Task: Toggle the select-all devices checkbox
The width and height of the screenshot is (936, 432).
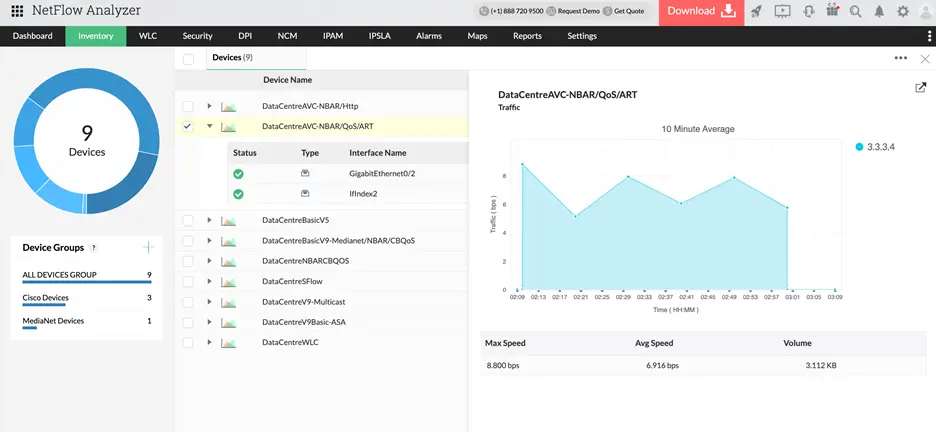Action: click(189, 59)
